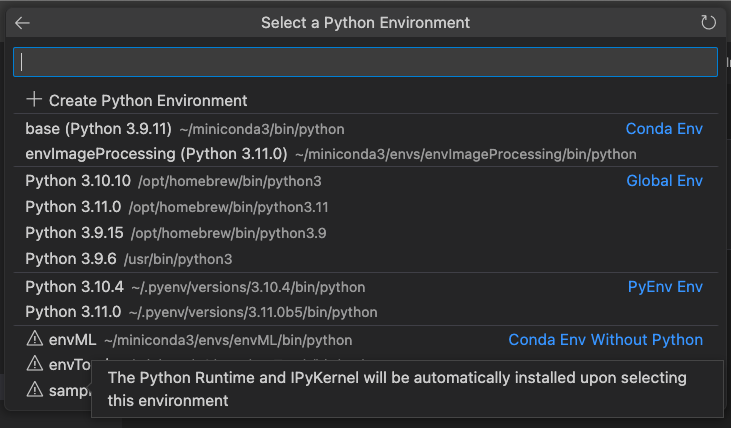The width and height of the screenshot is (731, 428).
Task: Click the Global Env group label
Action: click(x=664, y=181)
